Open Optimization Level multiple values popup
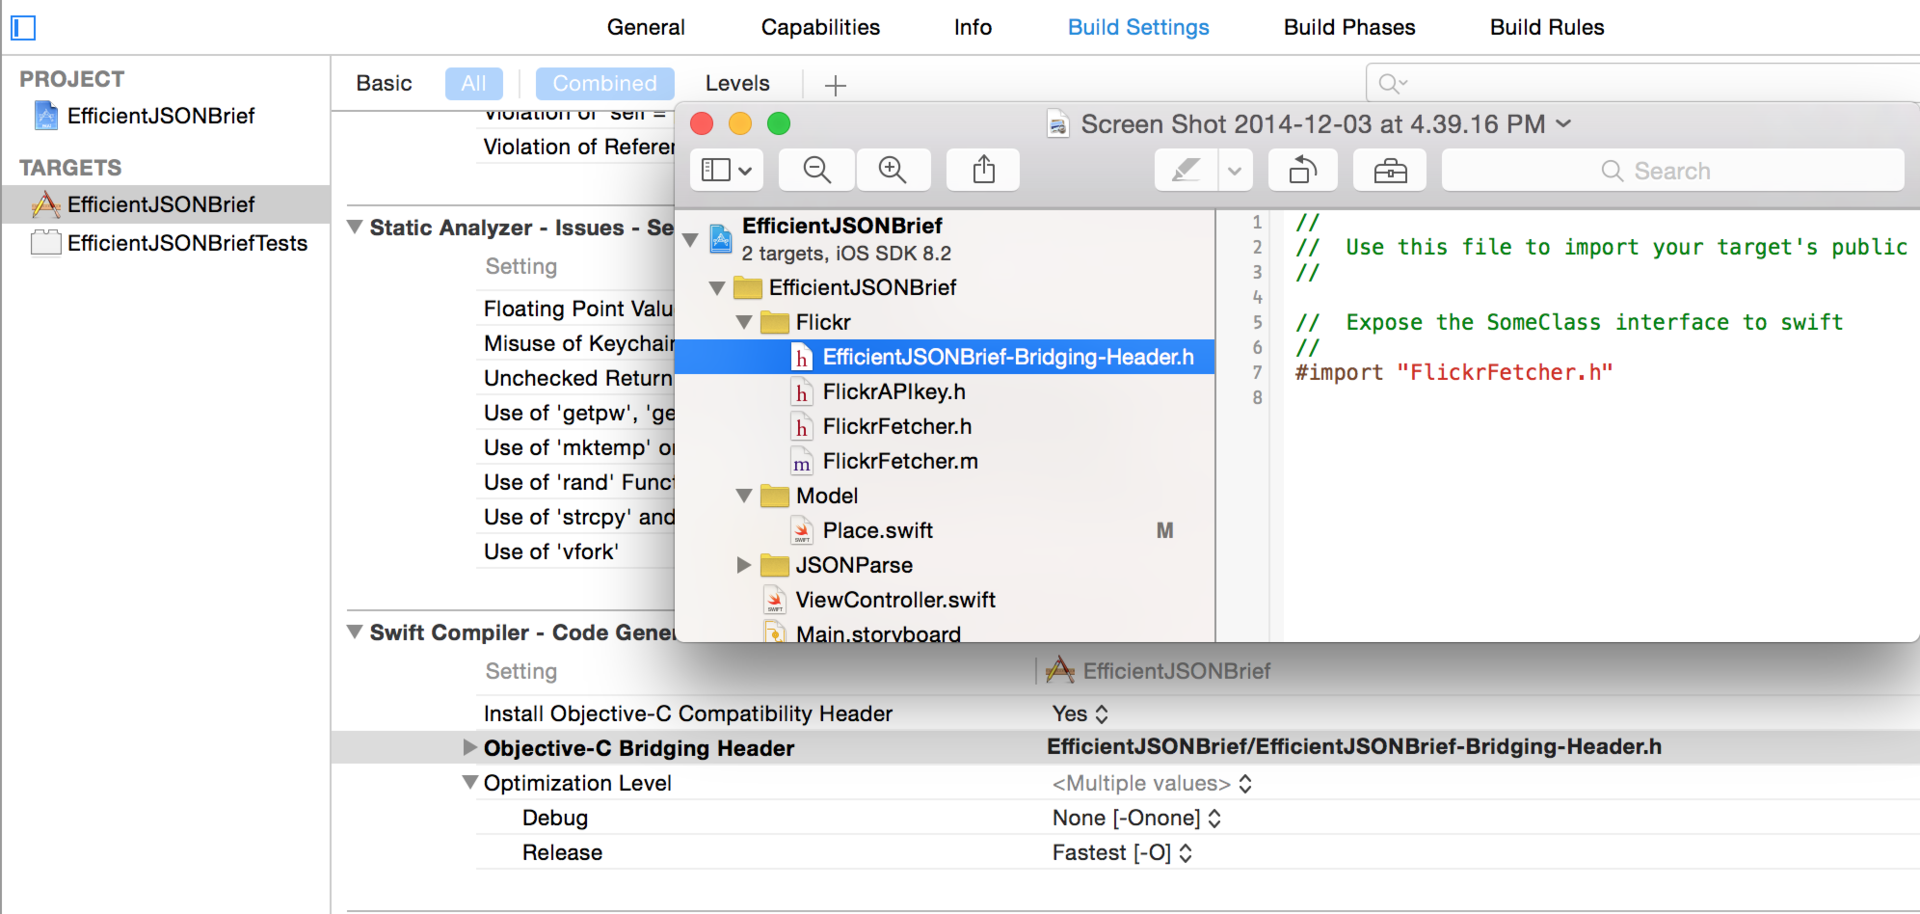This screenshot has height=914, width=1920. [1152, 783]
